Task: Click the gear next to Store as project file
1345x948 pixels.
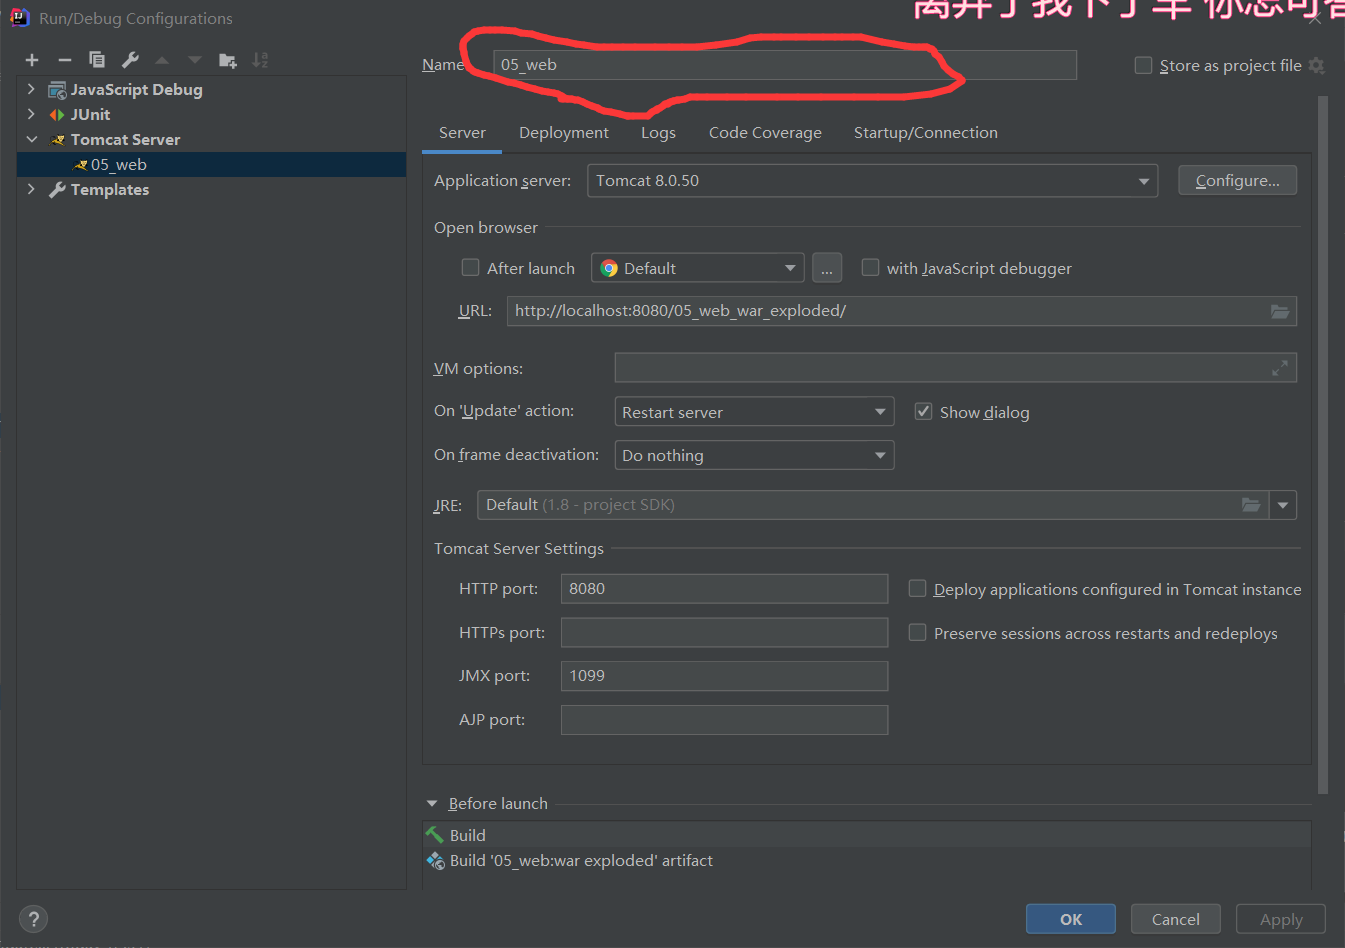Action: pos(1316,66)
